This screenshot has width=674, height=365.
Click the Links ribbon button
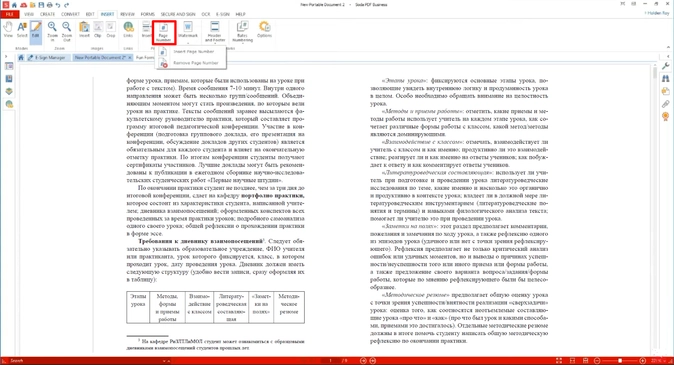pyautogui.click(x=128, y=30)
